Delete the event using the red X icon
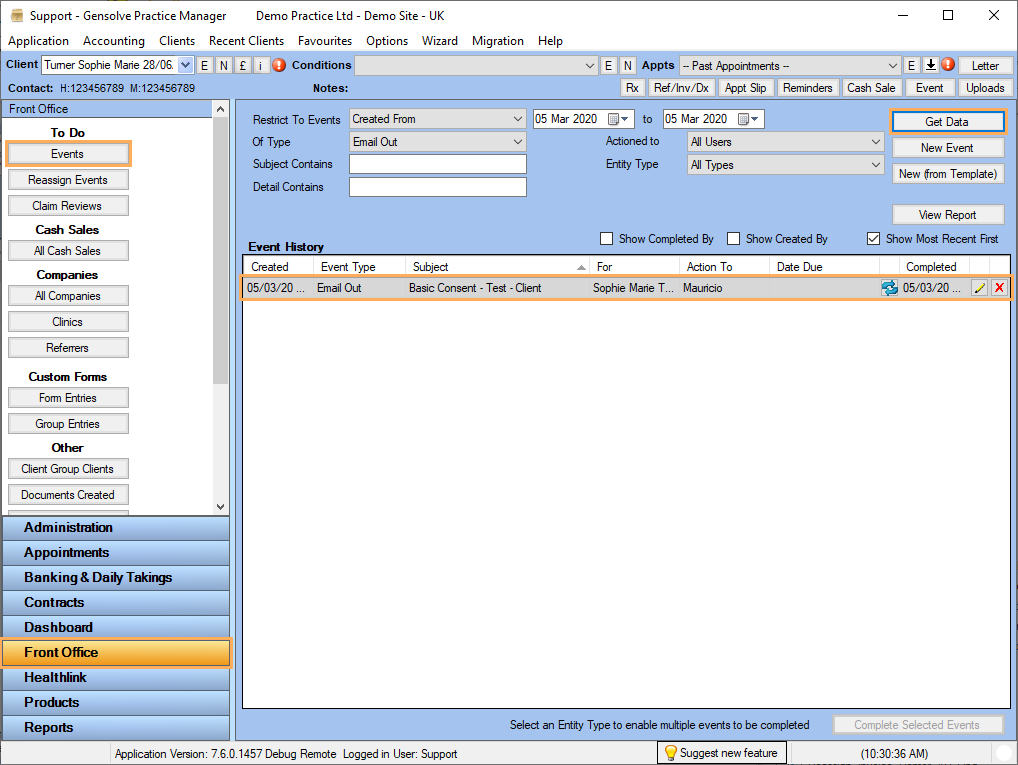1018x765 pixels. pos(999,287)
